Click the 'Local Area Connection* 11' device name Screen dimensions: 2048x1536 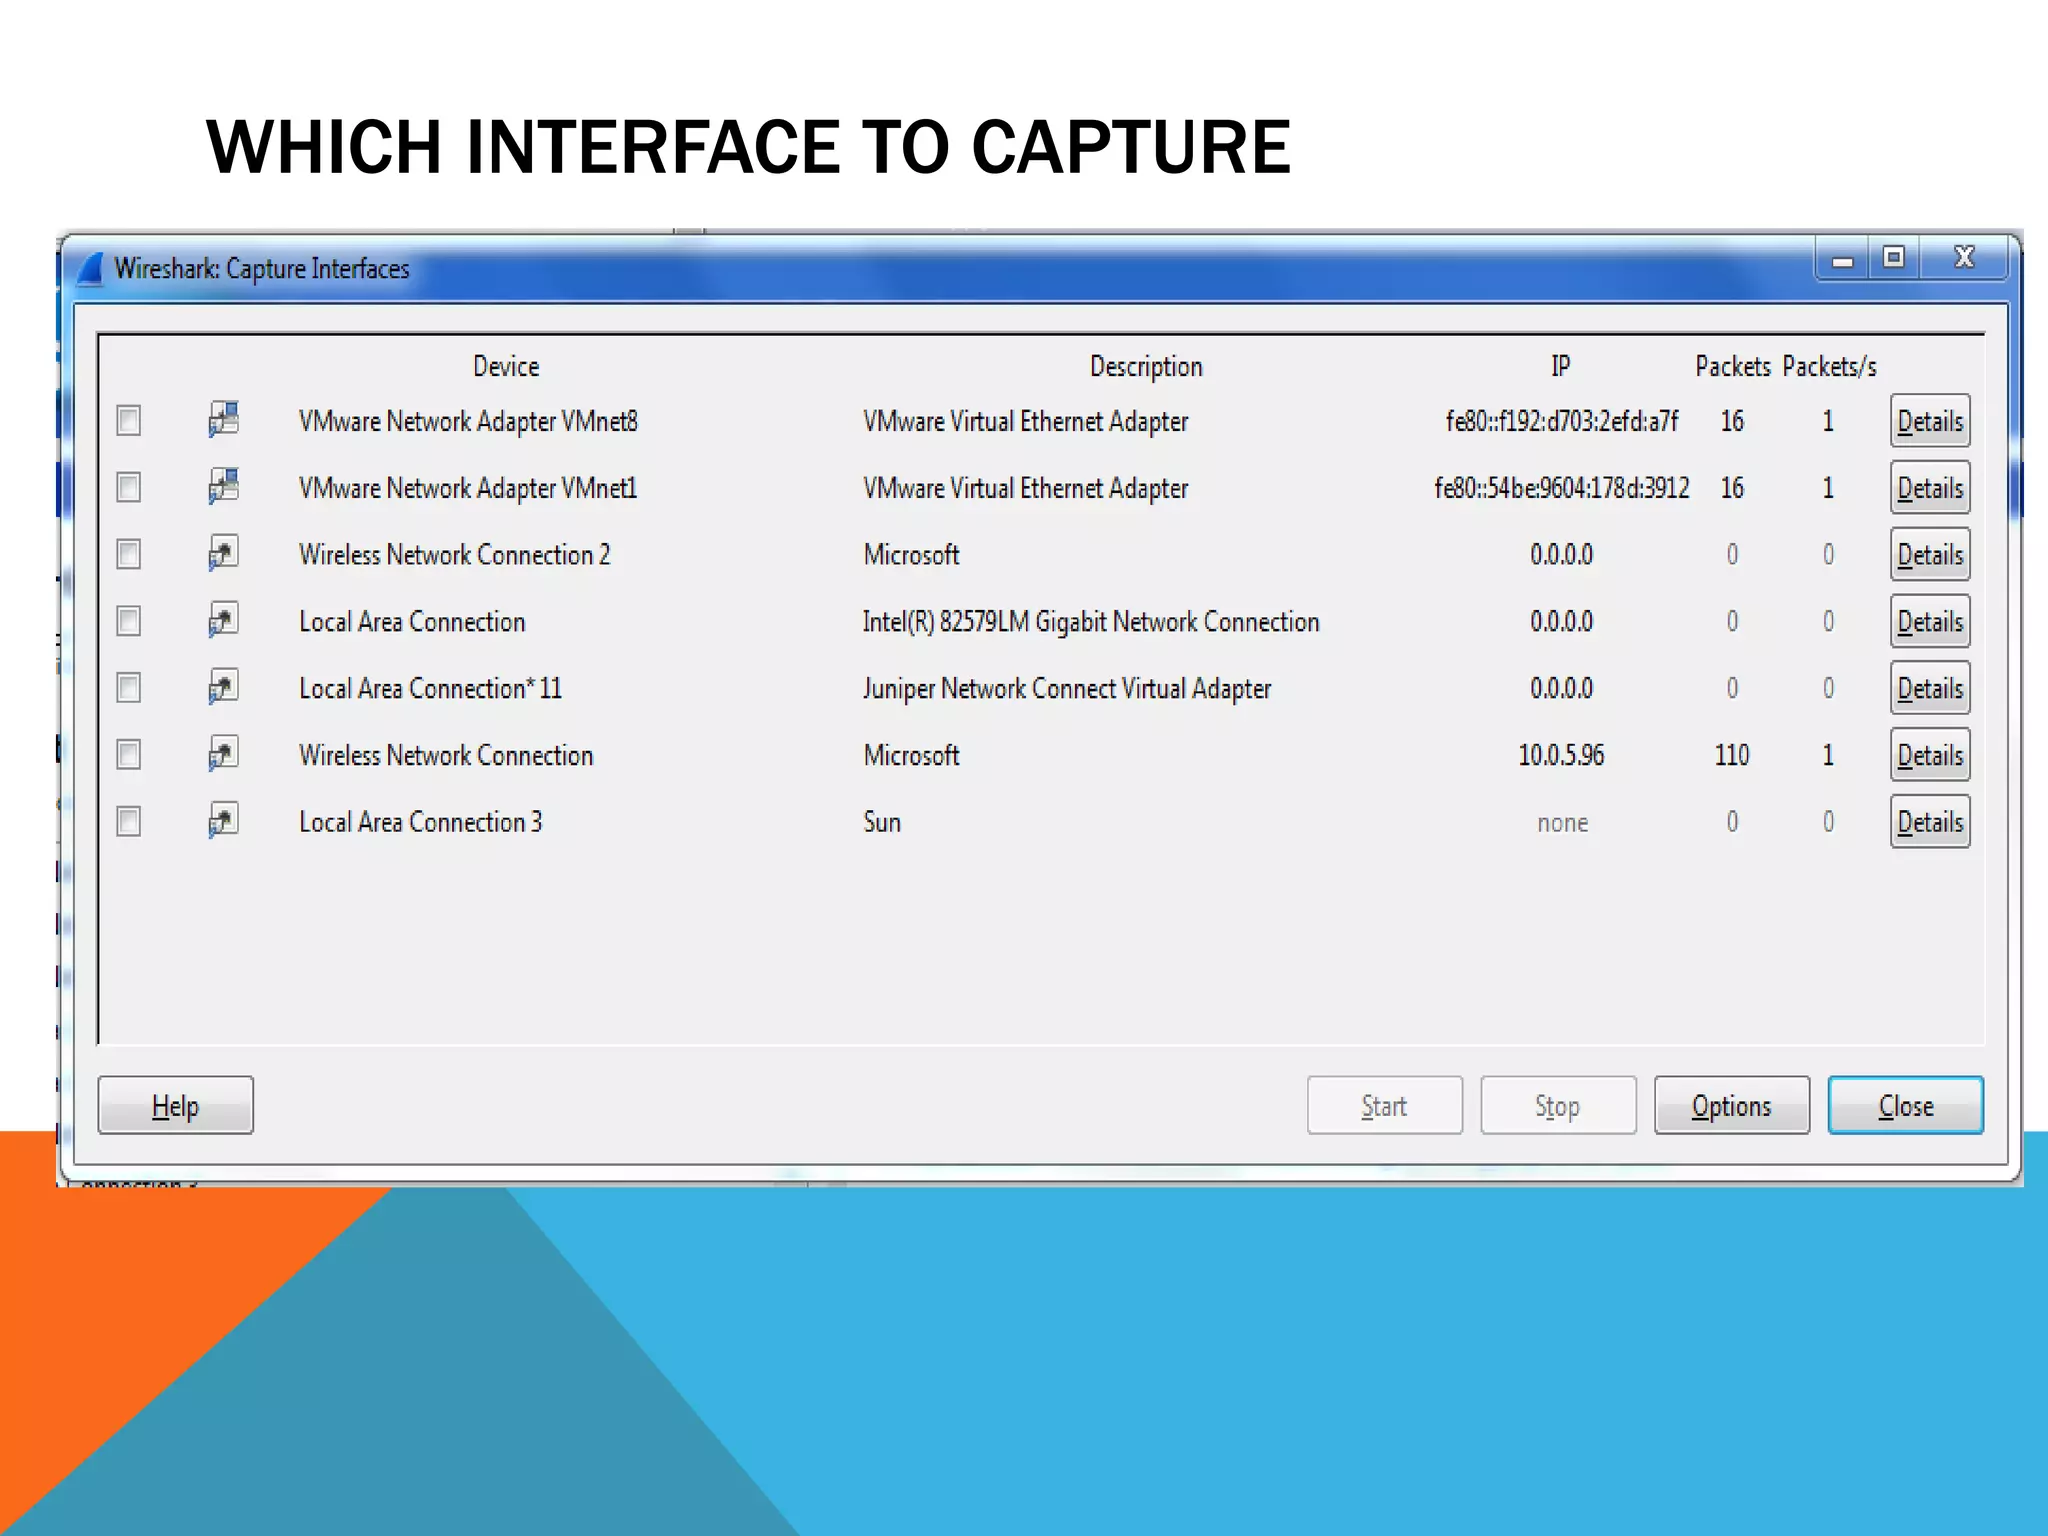point(430,689)
